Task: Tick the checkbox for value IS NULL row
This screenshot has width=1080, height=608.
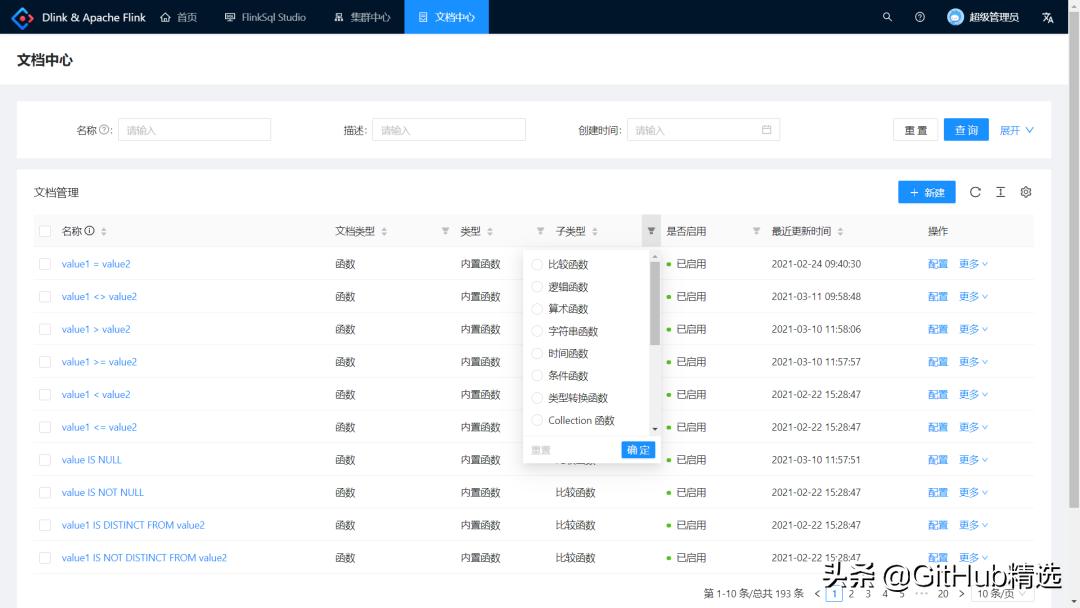Action: (44, 459)
